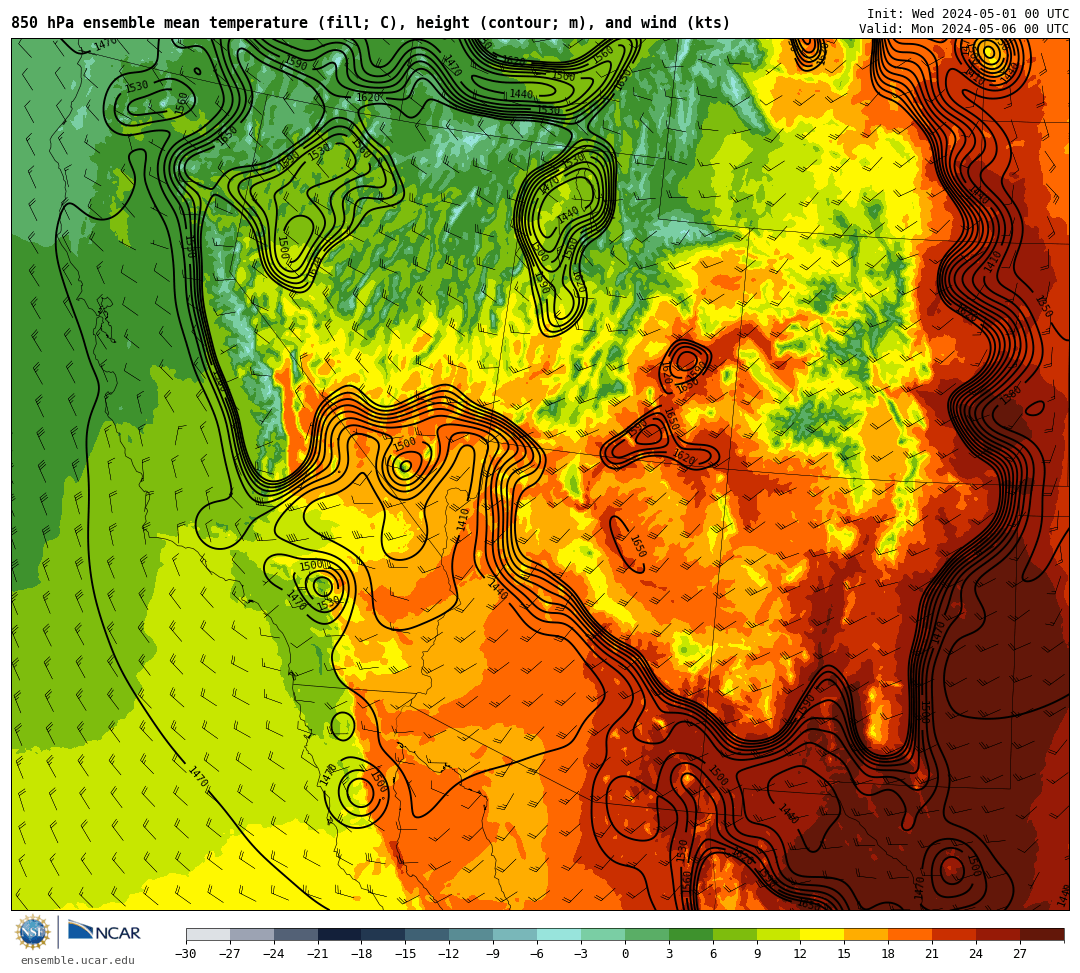Pick the orange swatch between 18 and 21
1080x973 pixels.
[x=910, y=934]
